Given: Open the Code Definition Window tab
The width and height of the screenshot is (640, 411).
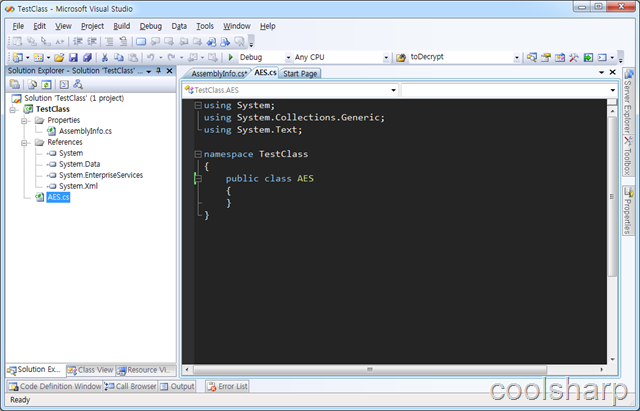Looking at the screenshot, I should 55,387.
